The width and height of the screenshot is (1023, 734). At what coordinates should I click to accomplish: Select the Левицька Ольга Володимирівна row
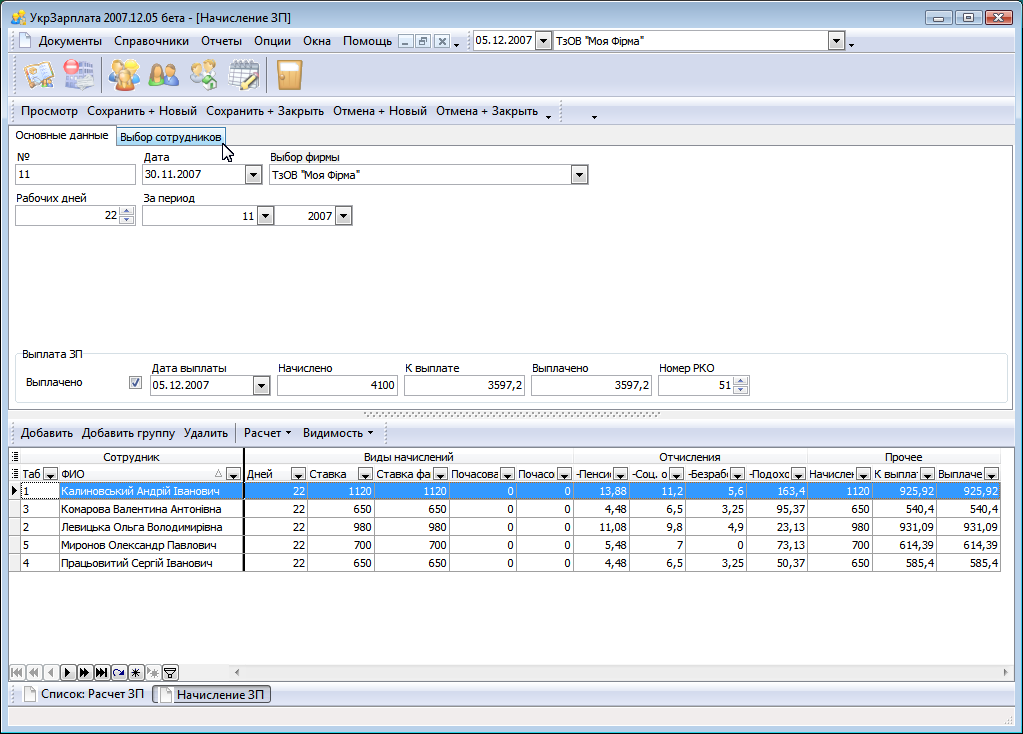click(x=141, y=527)
